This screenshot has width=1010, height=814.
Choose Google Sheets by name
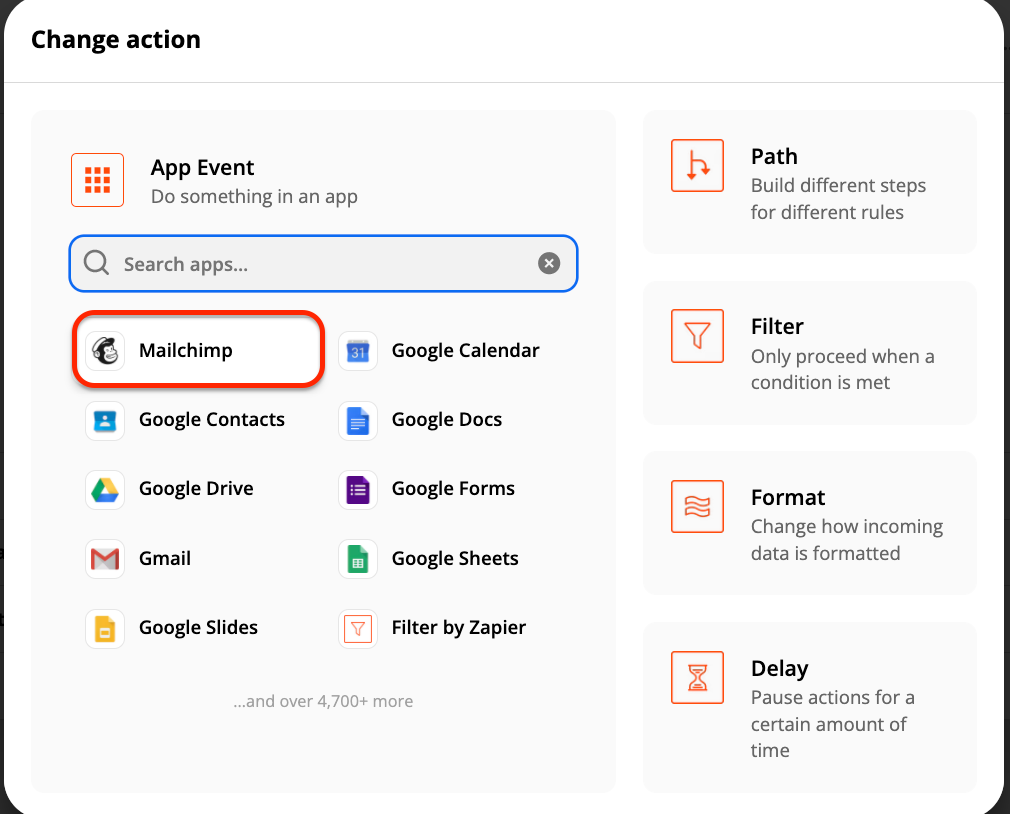pyautogui.click(x=455, y=558)
